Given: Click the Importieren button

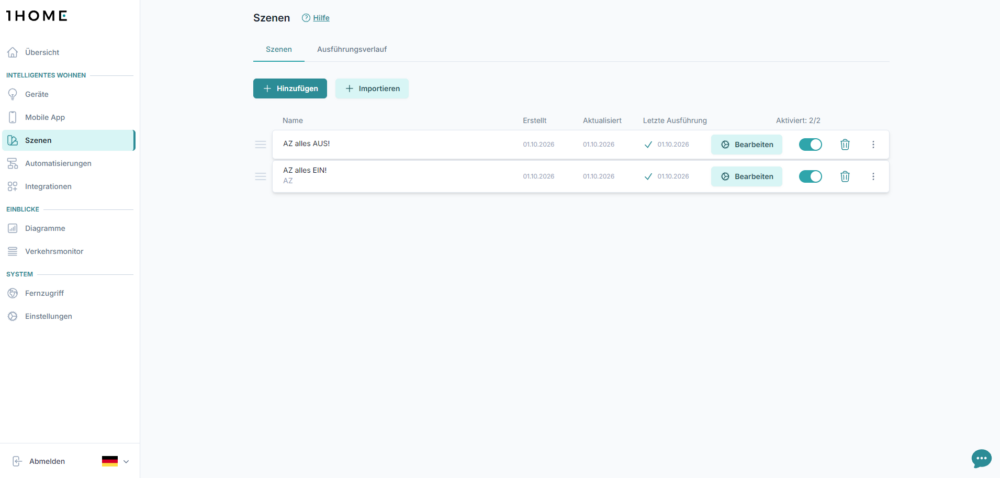Looking at the screenshot, I should (x=372, y=89).
